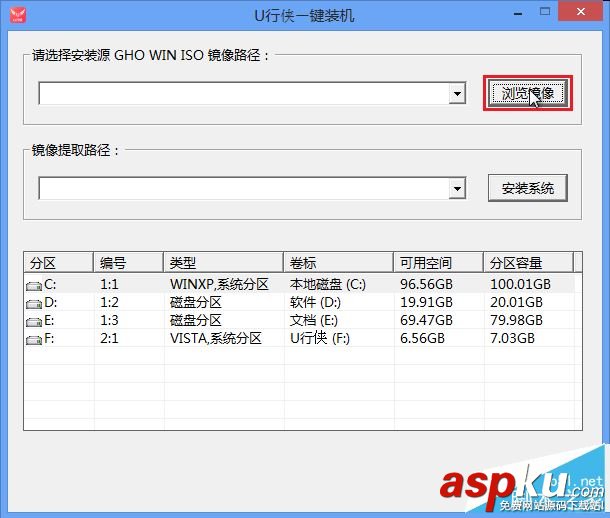The height and width of the screenshot is (518, 610).
Task: Open the 镜像提取路径 dropdown arrow
Action: [457, 189]
